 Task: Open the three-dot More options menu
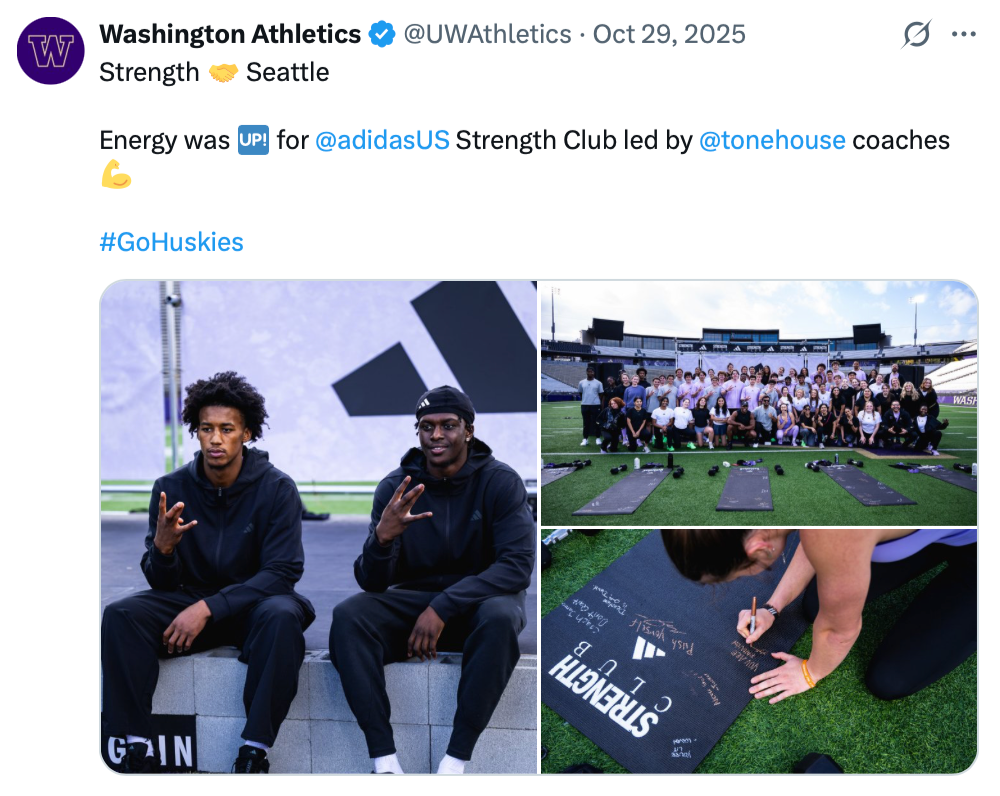coord(963,35)
